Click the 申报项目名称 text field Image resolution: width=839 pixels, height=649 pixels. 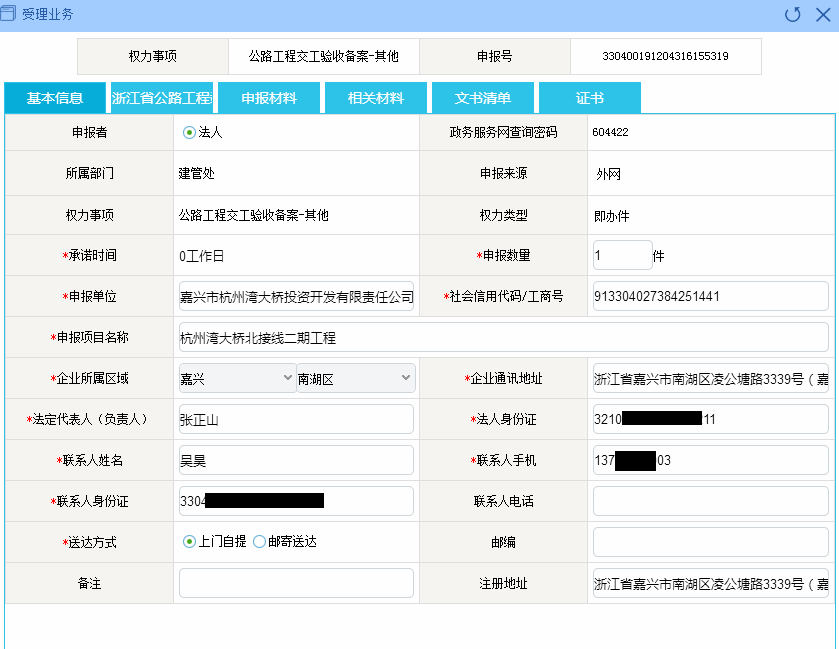[503, 337]
